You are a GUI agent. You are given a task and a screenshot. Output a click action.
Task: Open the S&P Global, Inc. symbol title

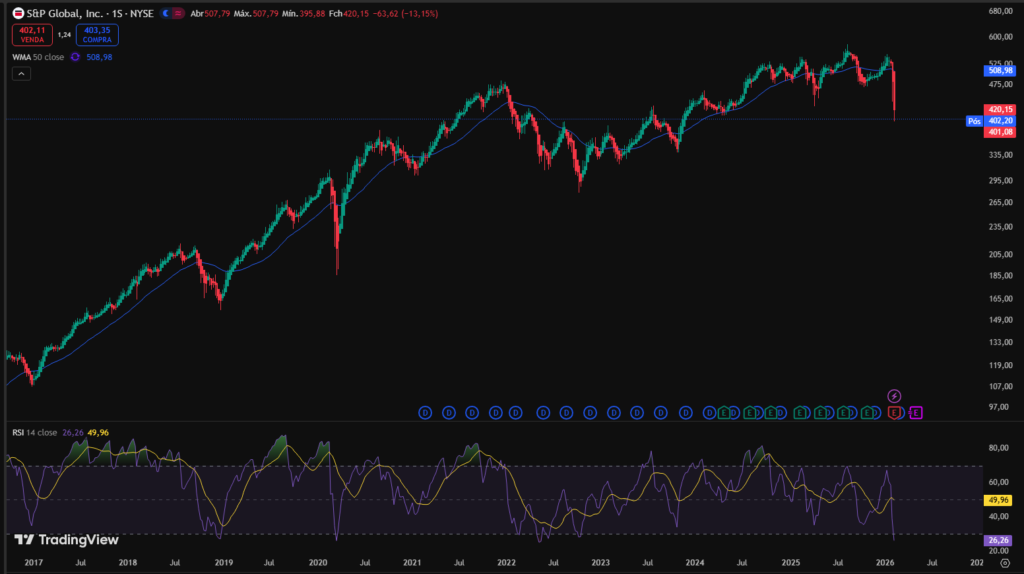(90, 13)
